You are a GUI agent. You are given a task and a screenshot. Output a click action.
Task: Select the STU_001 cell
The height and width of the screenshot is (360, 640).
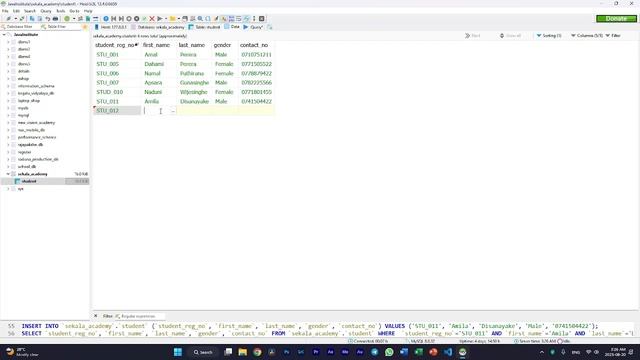pyautogui.click(x=117, y=55)
